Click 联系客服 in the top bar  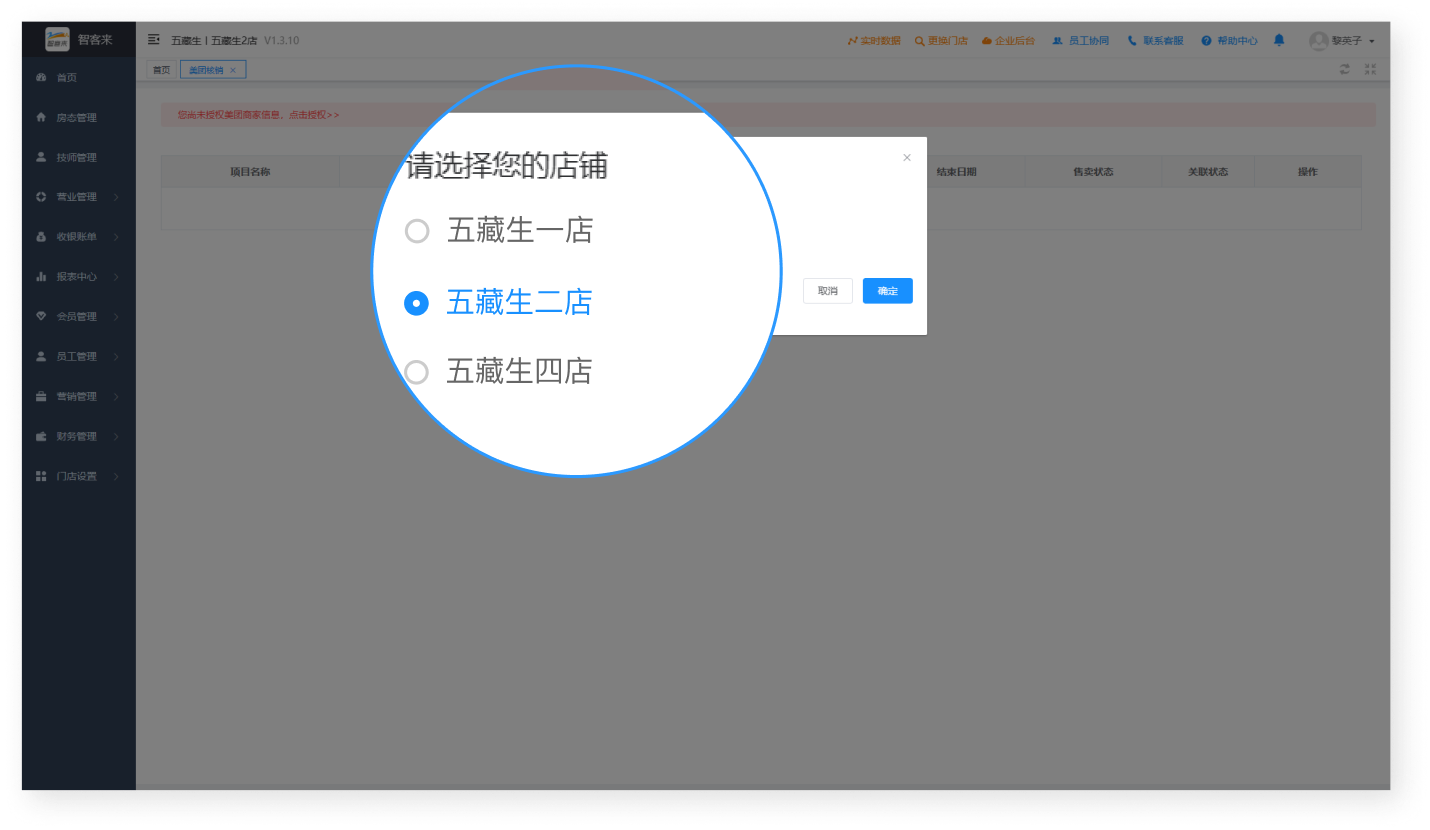[x=1156, y=41]
